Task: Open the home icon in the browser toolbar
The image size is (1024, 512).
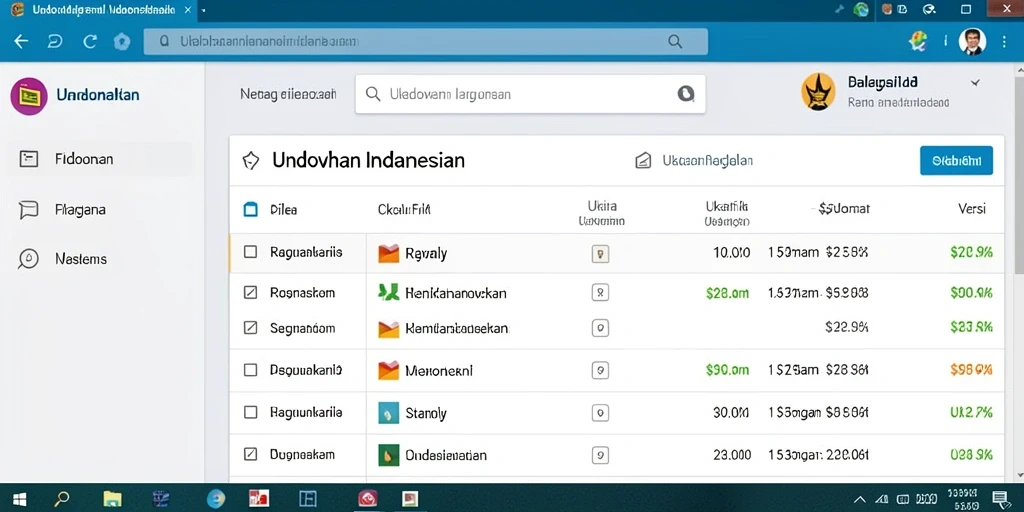Action: coord(121,42)
